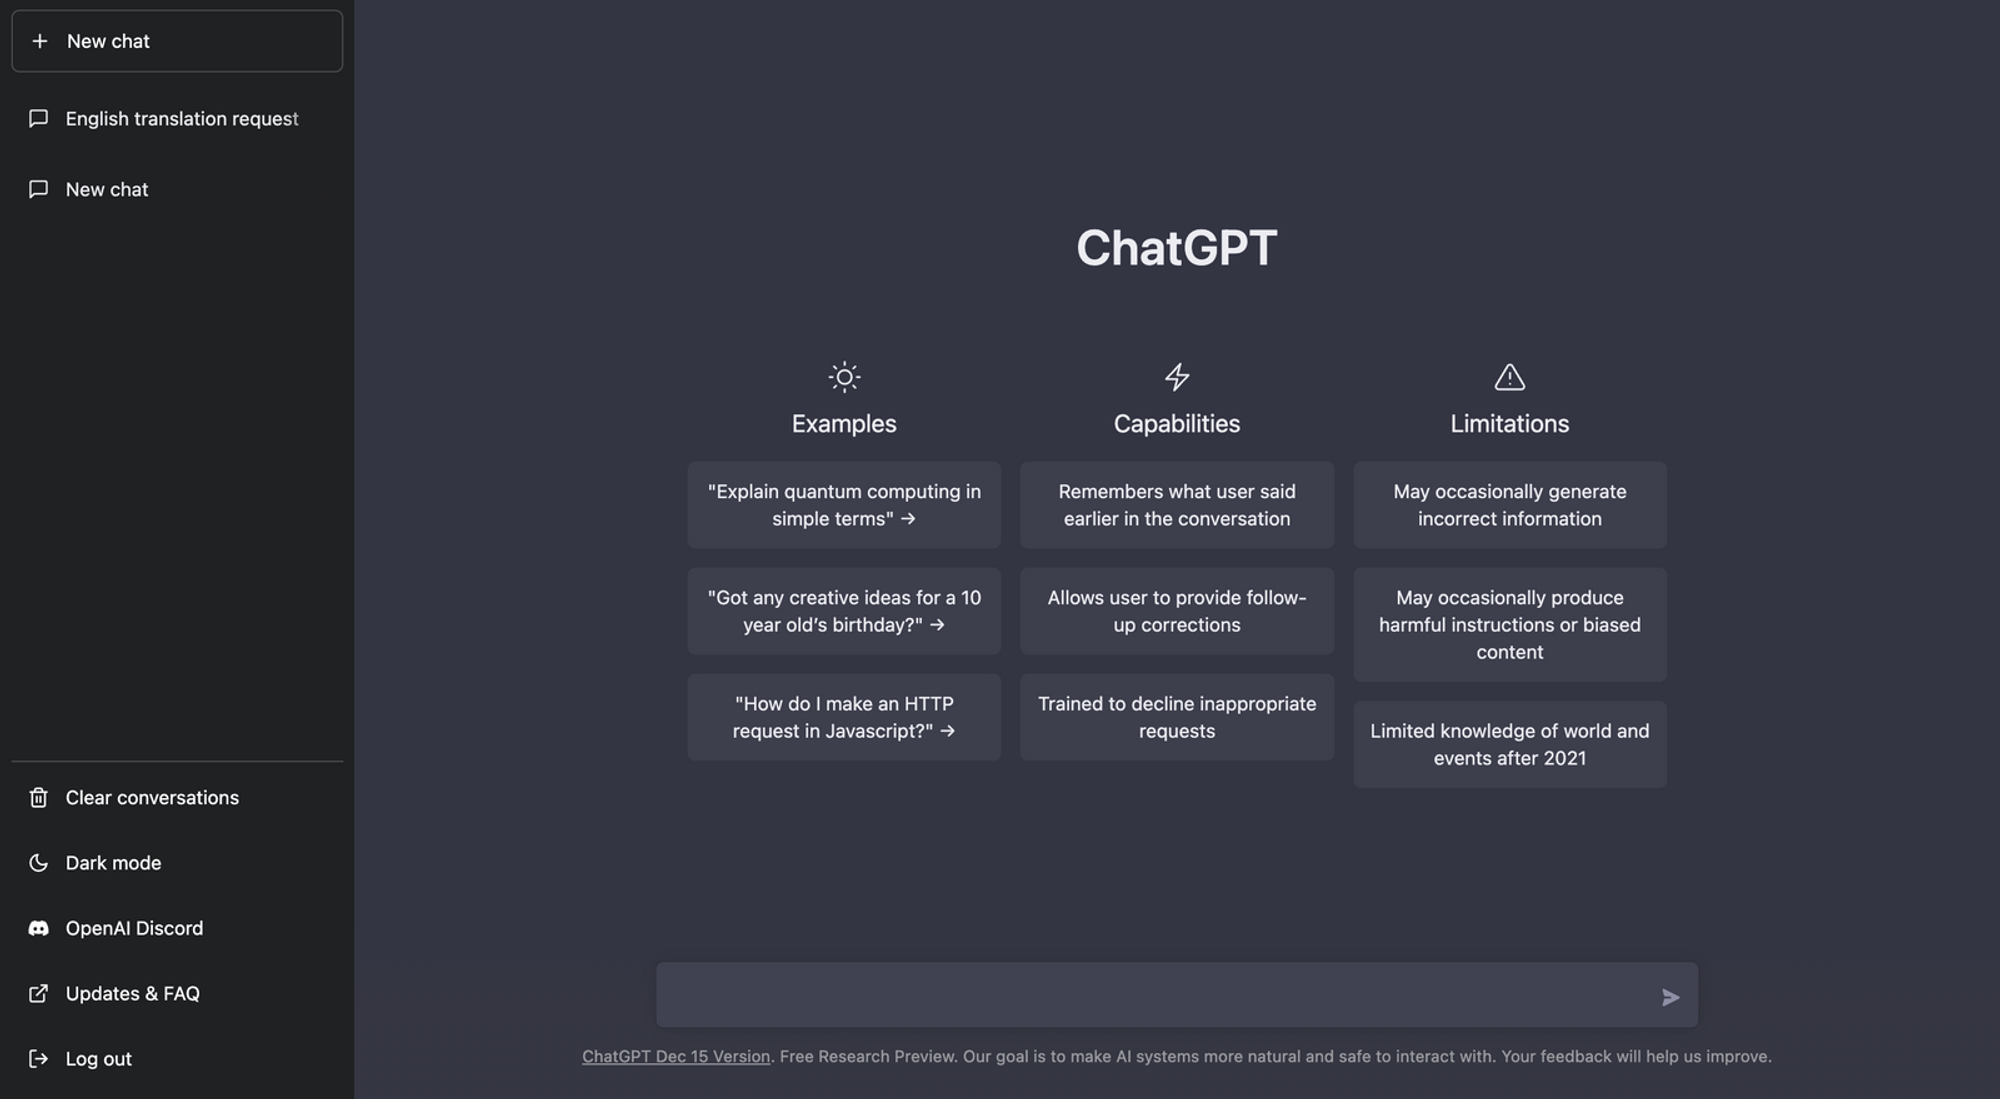
Task: Click the Examples sun/lightbulb icon
Action: pyautogui.click(x=844, y=375)
